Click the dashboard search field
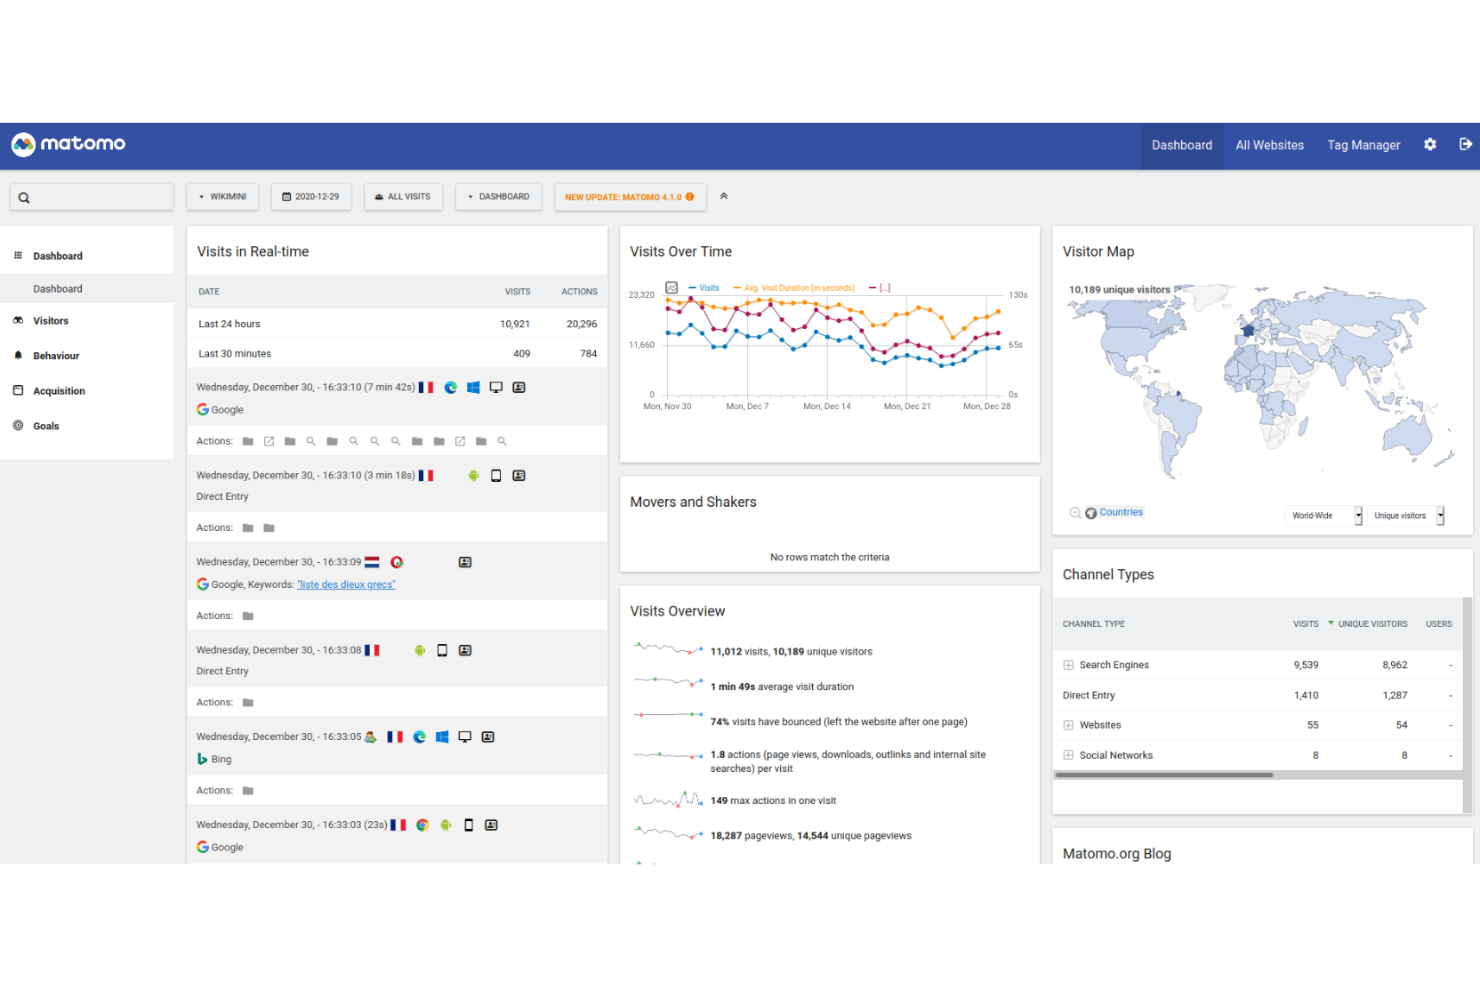The width and height of the screenshot is (1480, 987). pos(91,197)
